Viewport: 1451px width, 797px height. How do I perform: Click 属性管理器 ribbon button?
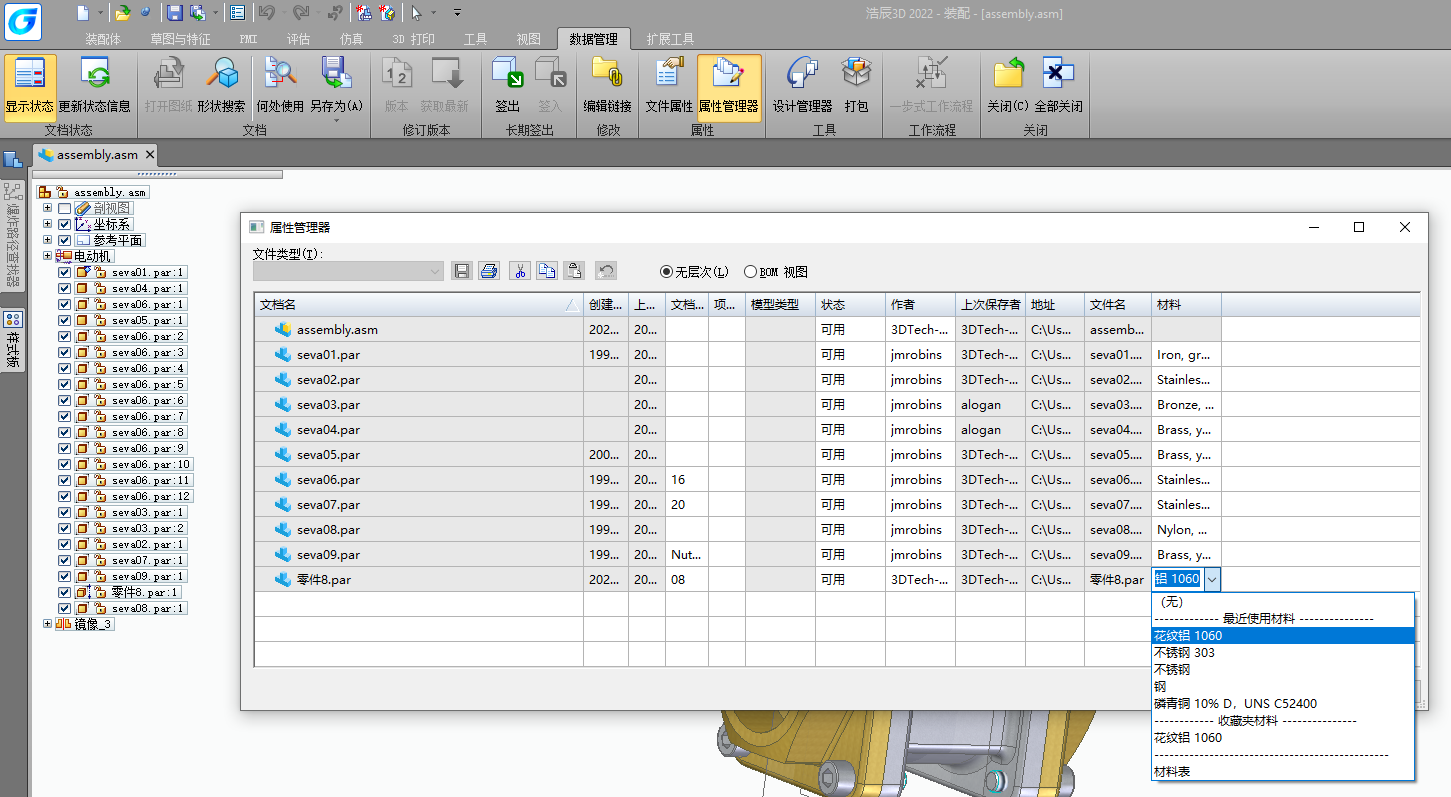pos(729,88)
